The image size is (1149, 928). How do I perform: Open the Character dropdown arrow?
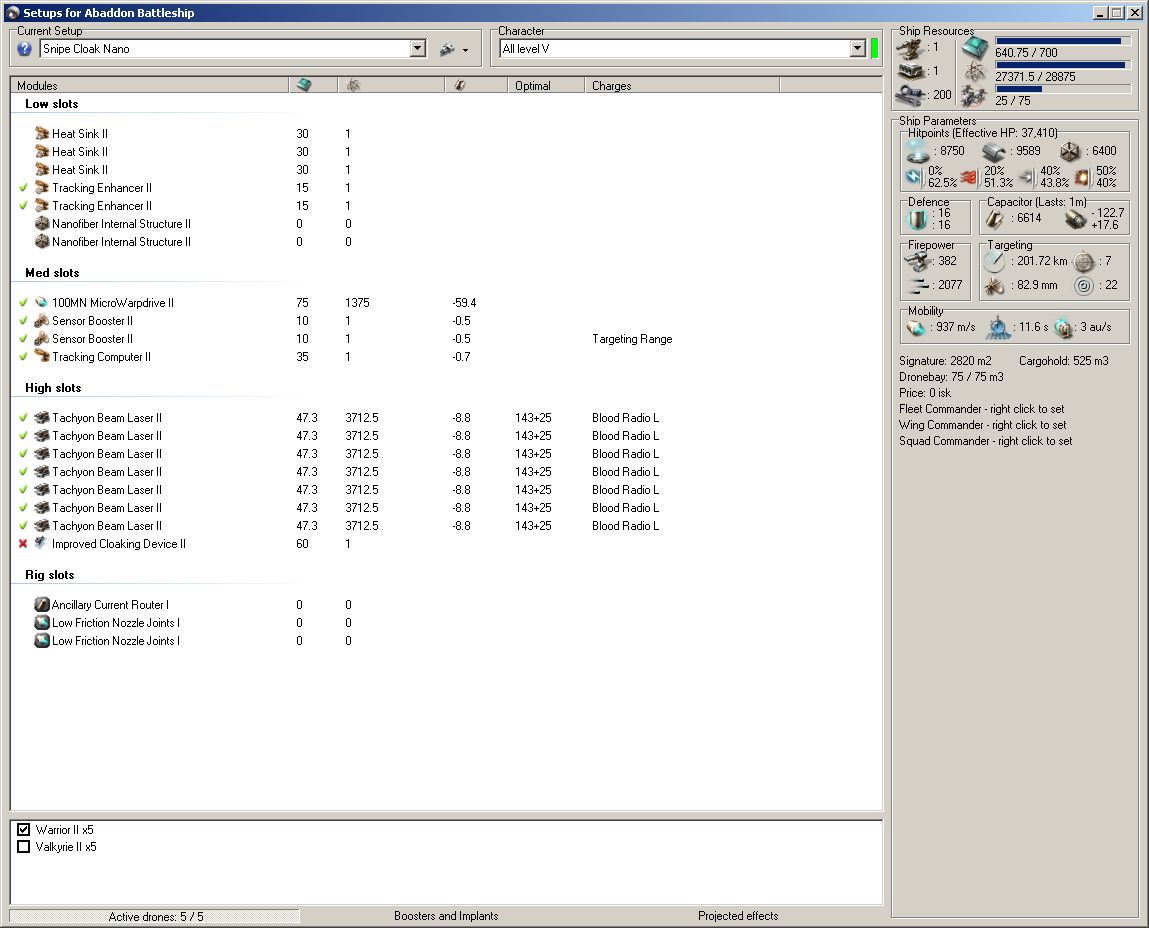click(x=858, y=48)
